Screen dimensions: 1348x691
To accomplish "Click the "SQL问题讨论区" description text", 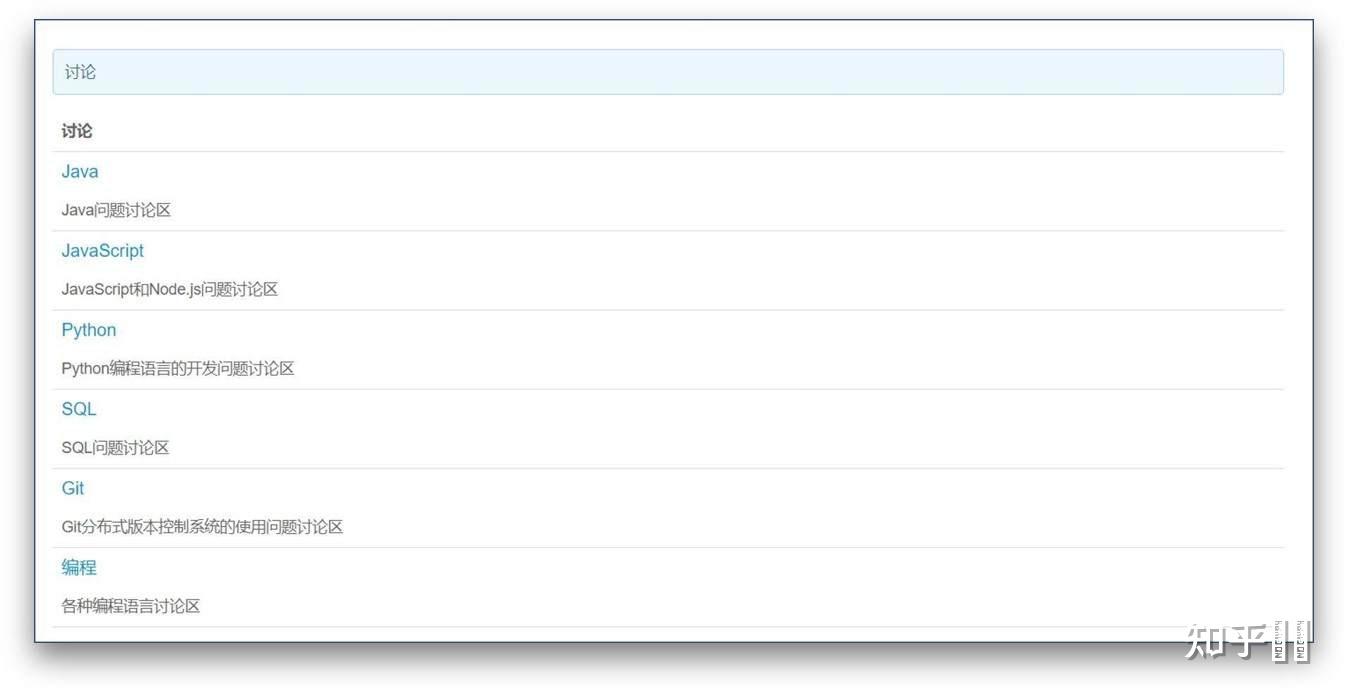I will coord(115,448).
